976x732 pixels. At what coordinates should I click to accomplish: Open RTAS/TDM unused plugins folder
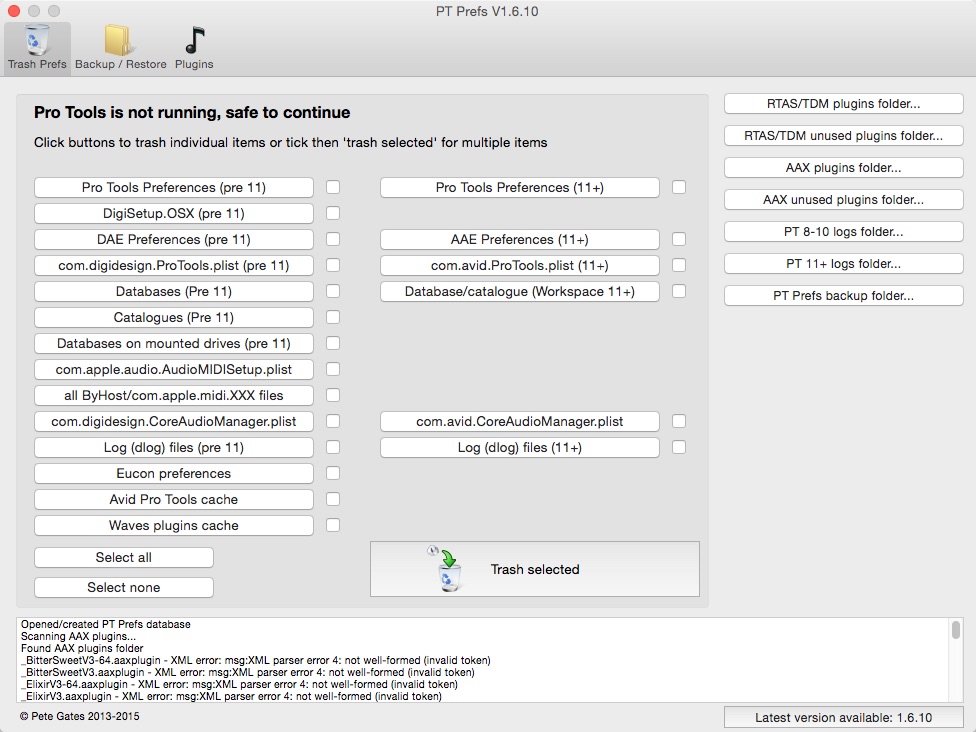pyautogui.click(x=843, y=136)
